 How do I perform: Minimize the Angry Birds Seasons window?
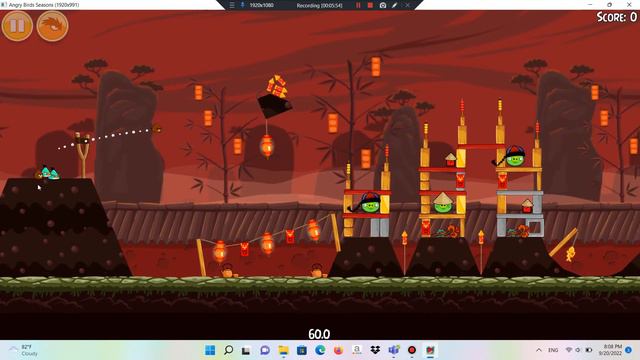click(x=590, y=4)
